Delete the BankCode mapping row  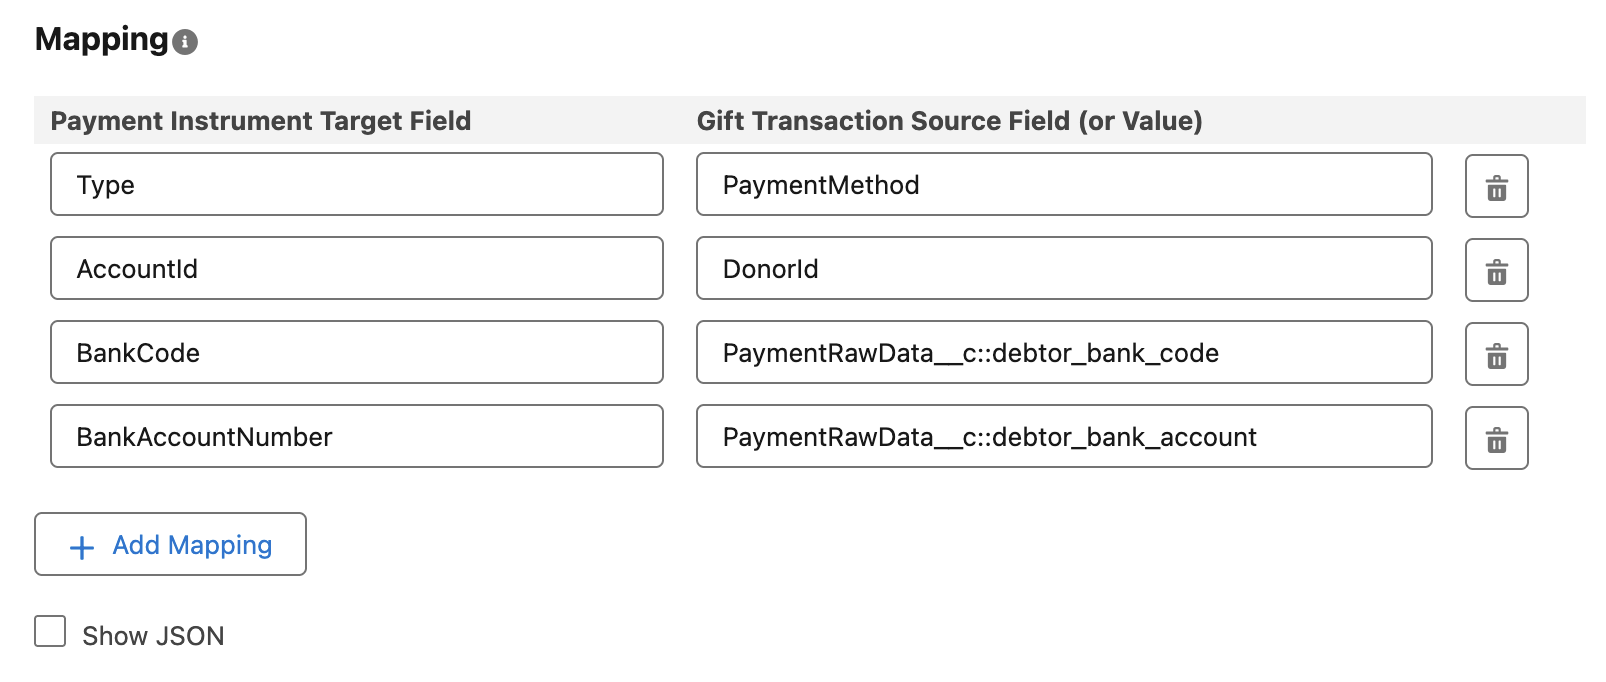pos(1496,355)
